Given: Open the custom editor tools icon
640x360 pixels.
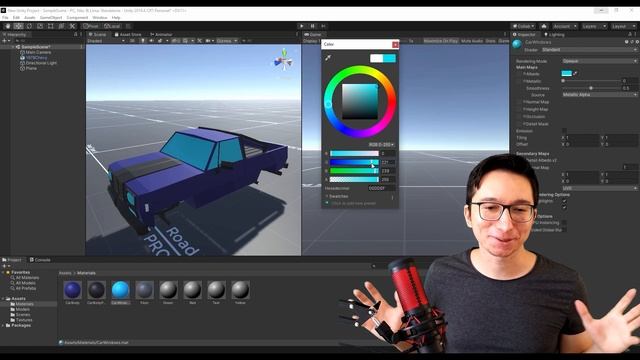Looking at the screenshot, I should (x=72, y=26).
